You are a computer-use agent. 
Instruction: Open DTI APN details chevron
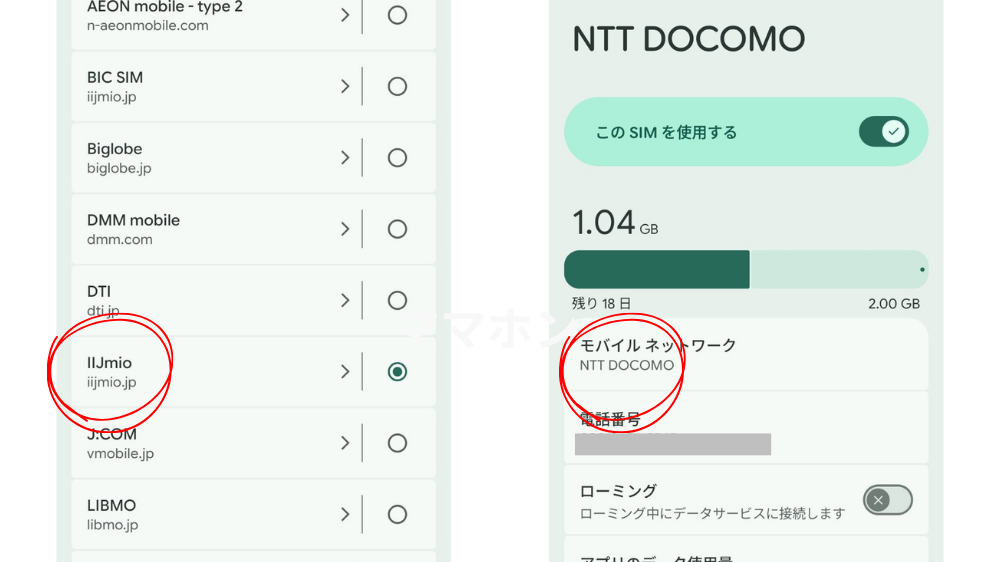point(345,300)
